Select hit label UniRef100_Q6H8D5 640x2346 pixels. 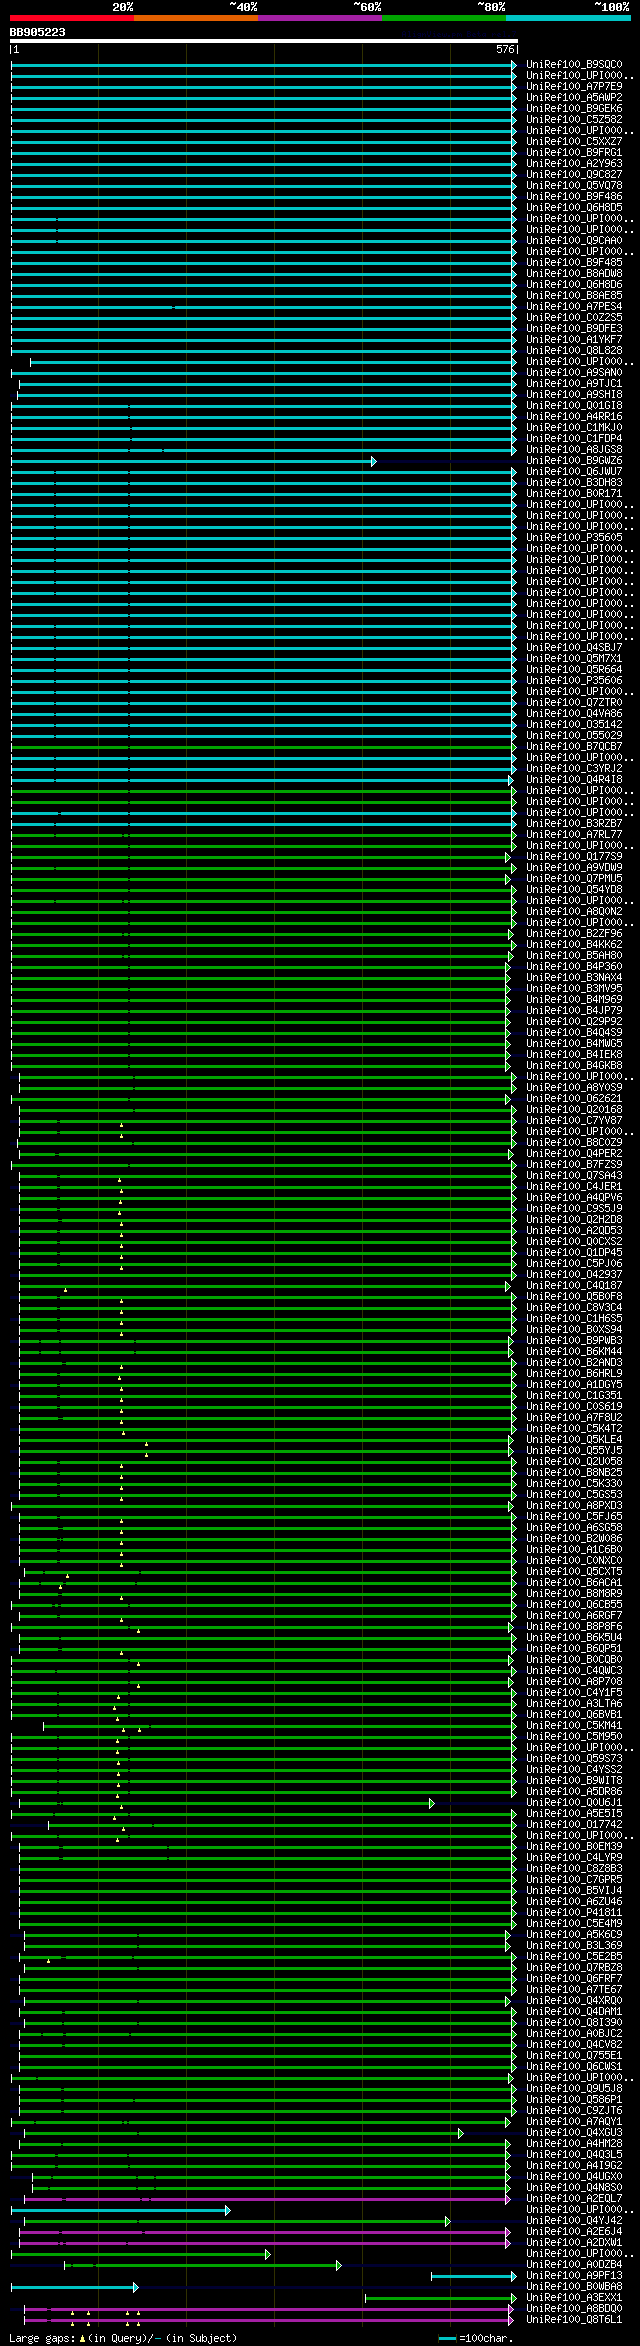[x=574, y=207]
